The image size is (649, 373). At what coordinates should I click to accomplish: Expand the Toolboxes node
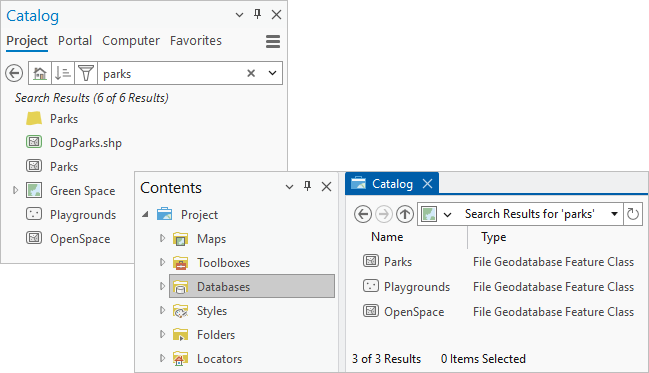coord(162,262)
